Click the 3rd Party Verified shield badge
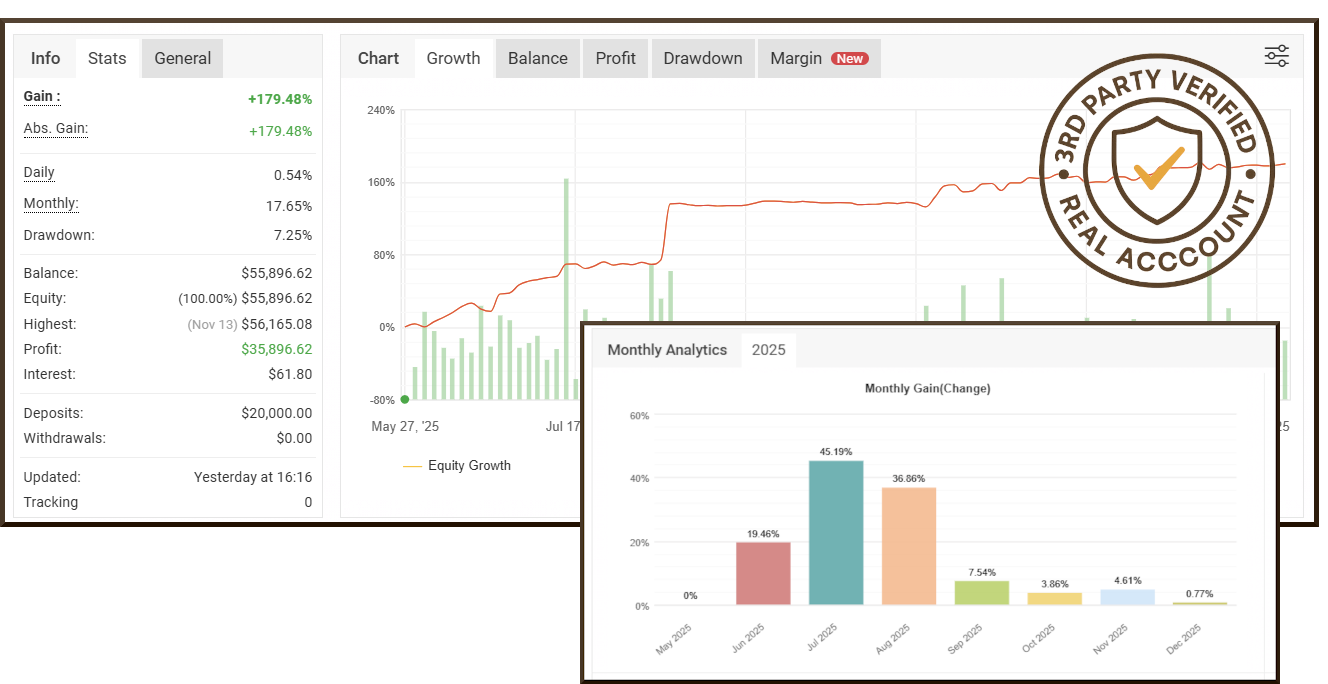The height and width of the screenshot is (684, 1328). tap(1157, 169)
